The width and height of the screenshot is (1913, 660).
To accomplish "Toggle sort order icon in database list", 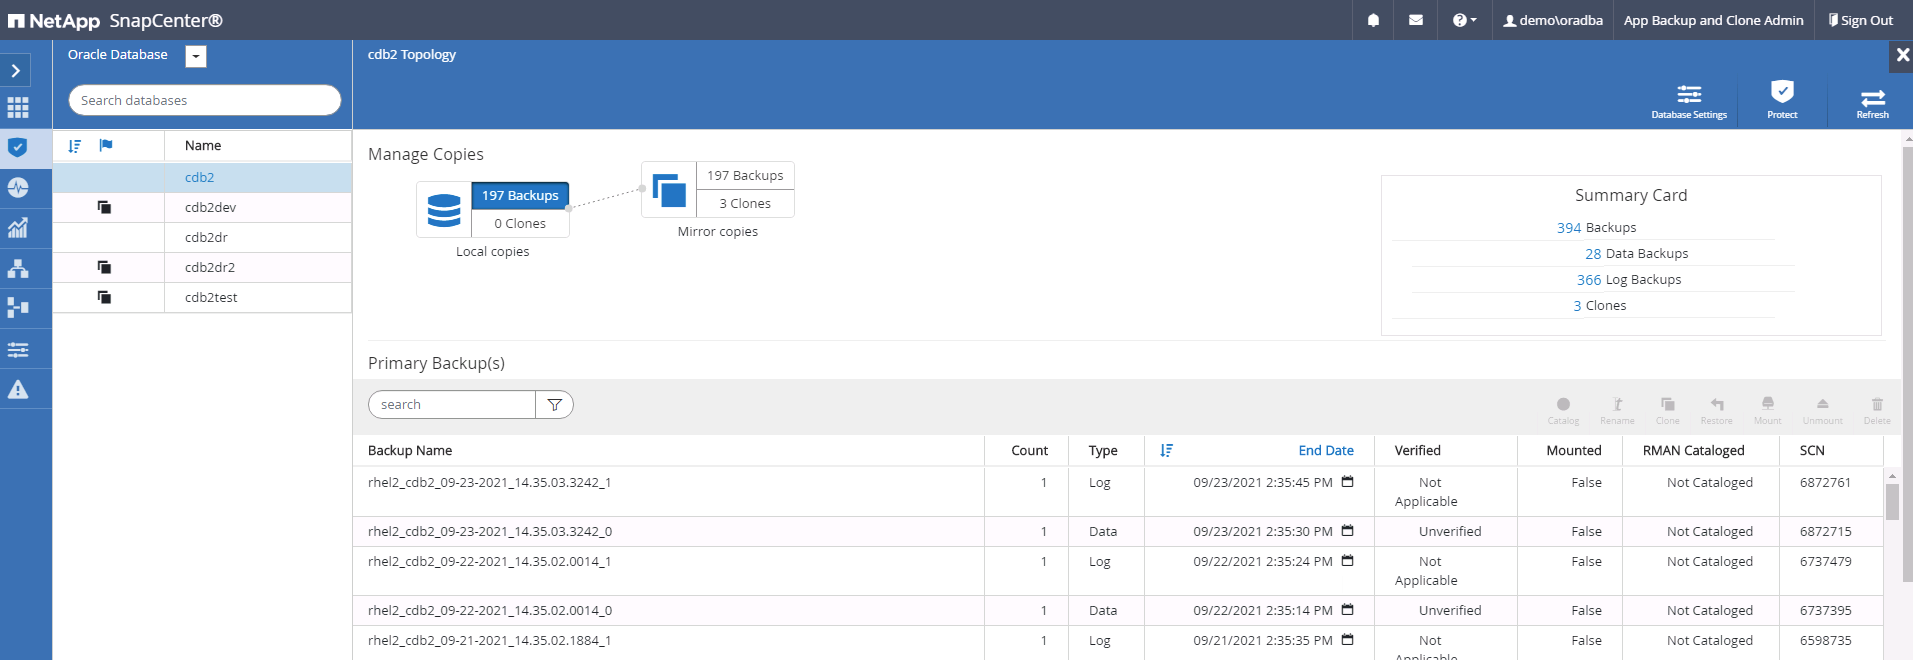I will click(74, 146).
